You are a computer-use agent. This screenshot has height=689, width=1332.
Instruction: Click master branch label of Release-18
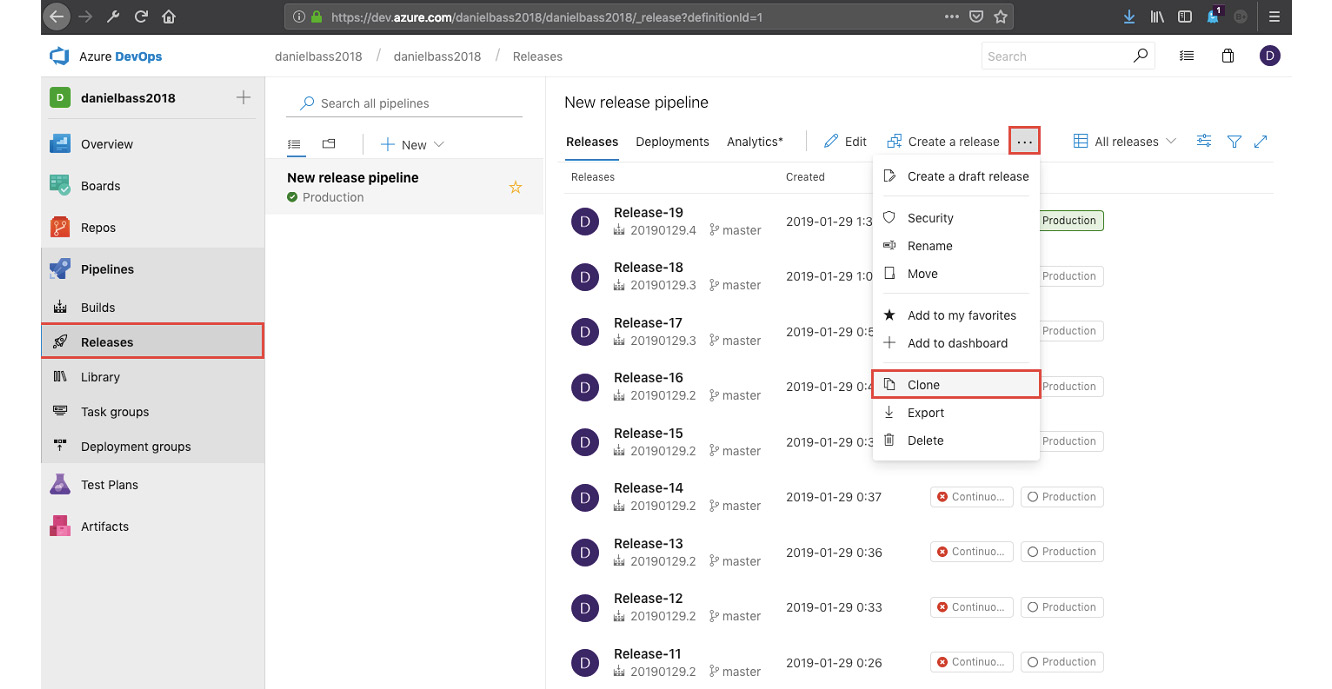(x=735, y=285)
